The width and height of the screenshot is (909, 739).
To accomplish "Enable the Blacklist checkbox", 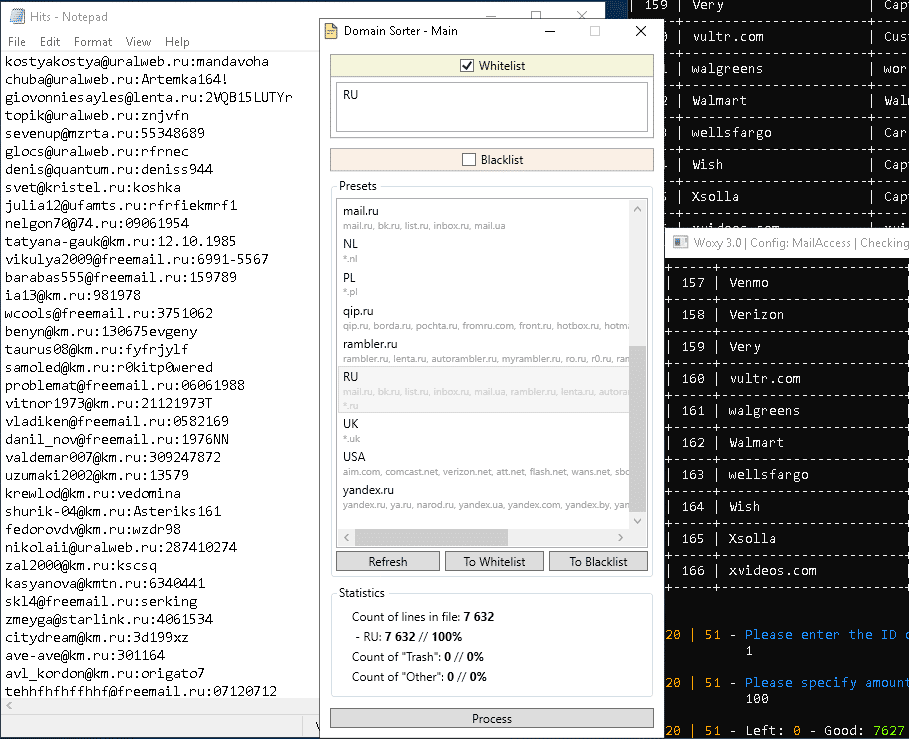I will coord(469,159).
